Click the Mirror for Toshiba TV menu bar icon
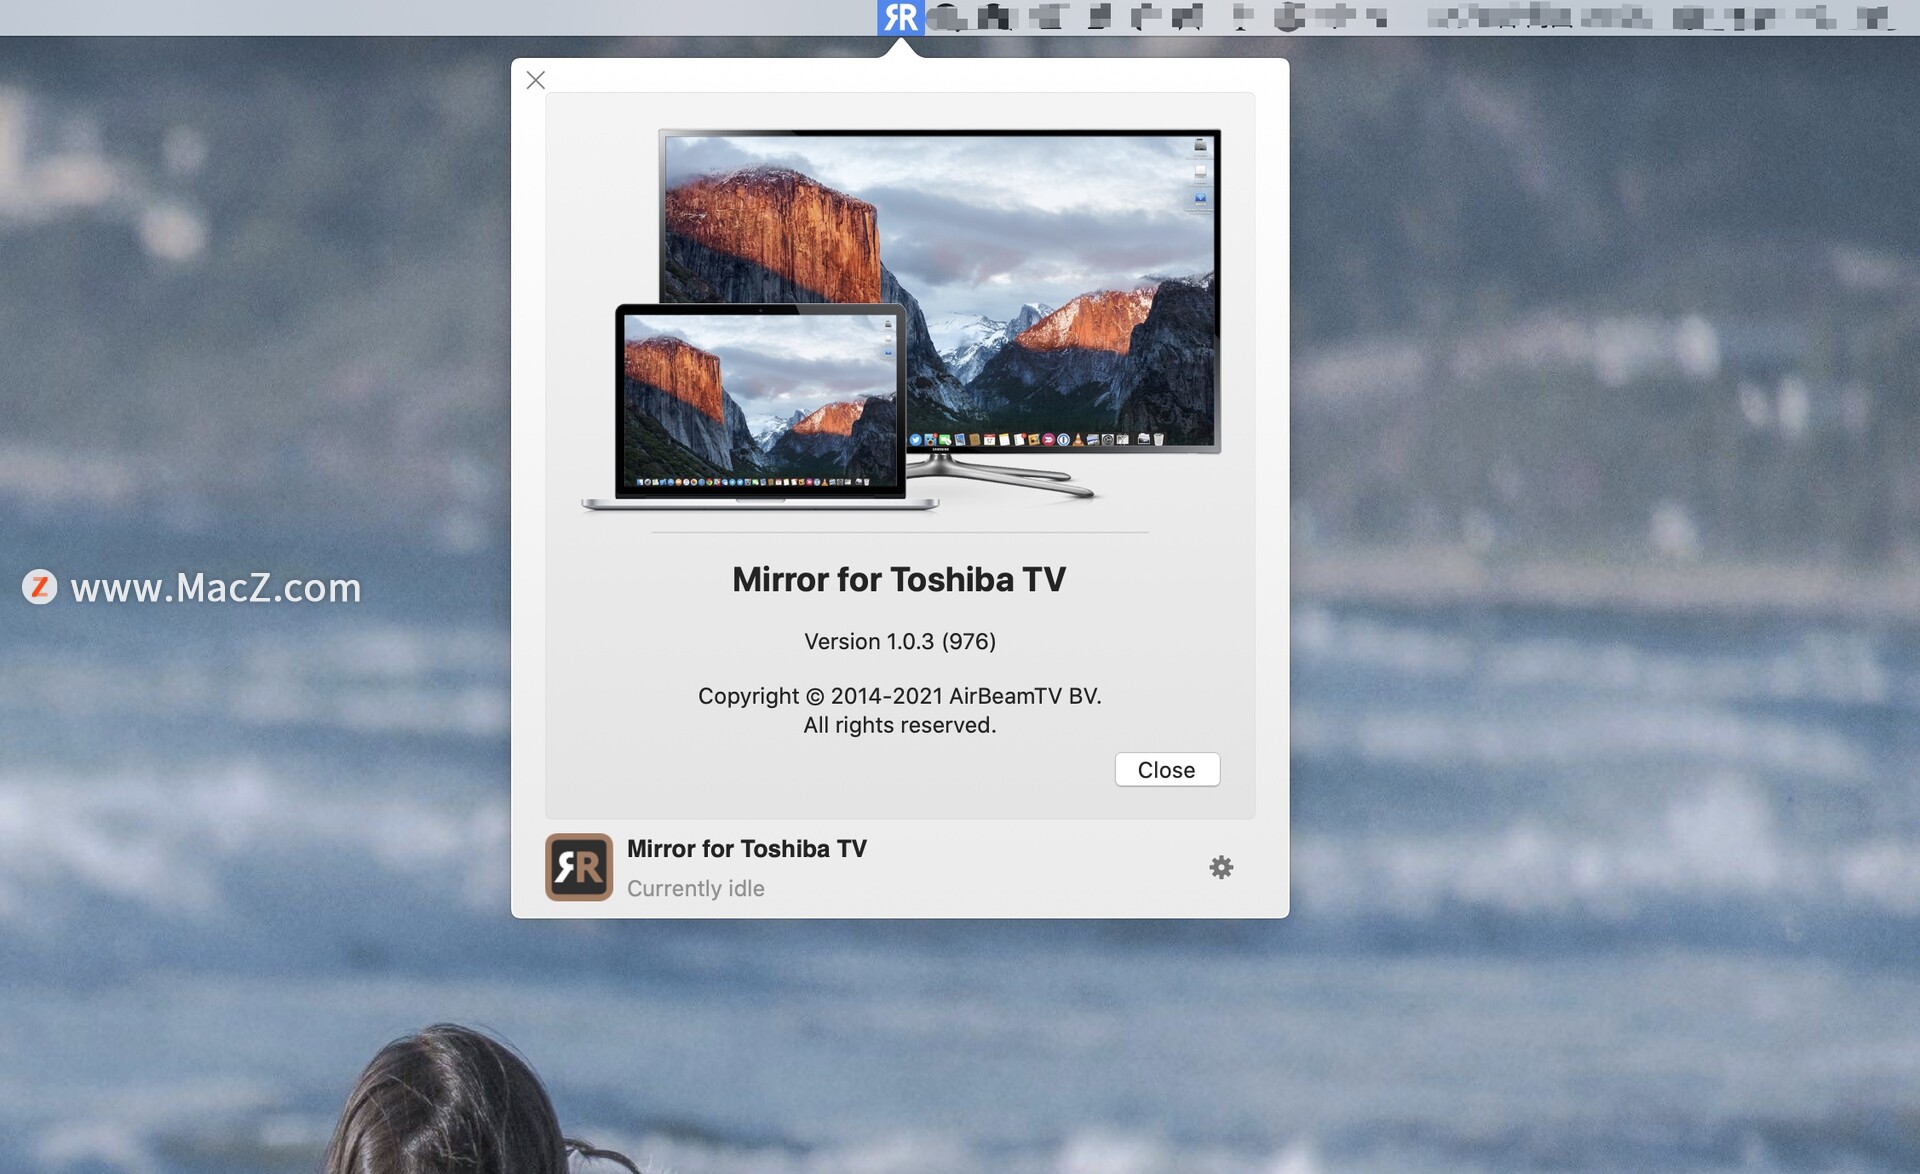The width and height of the screenshot is (1920, 1174). coord(900,17)
